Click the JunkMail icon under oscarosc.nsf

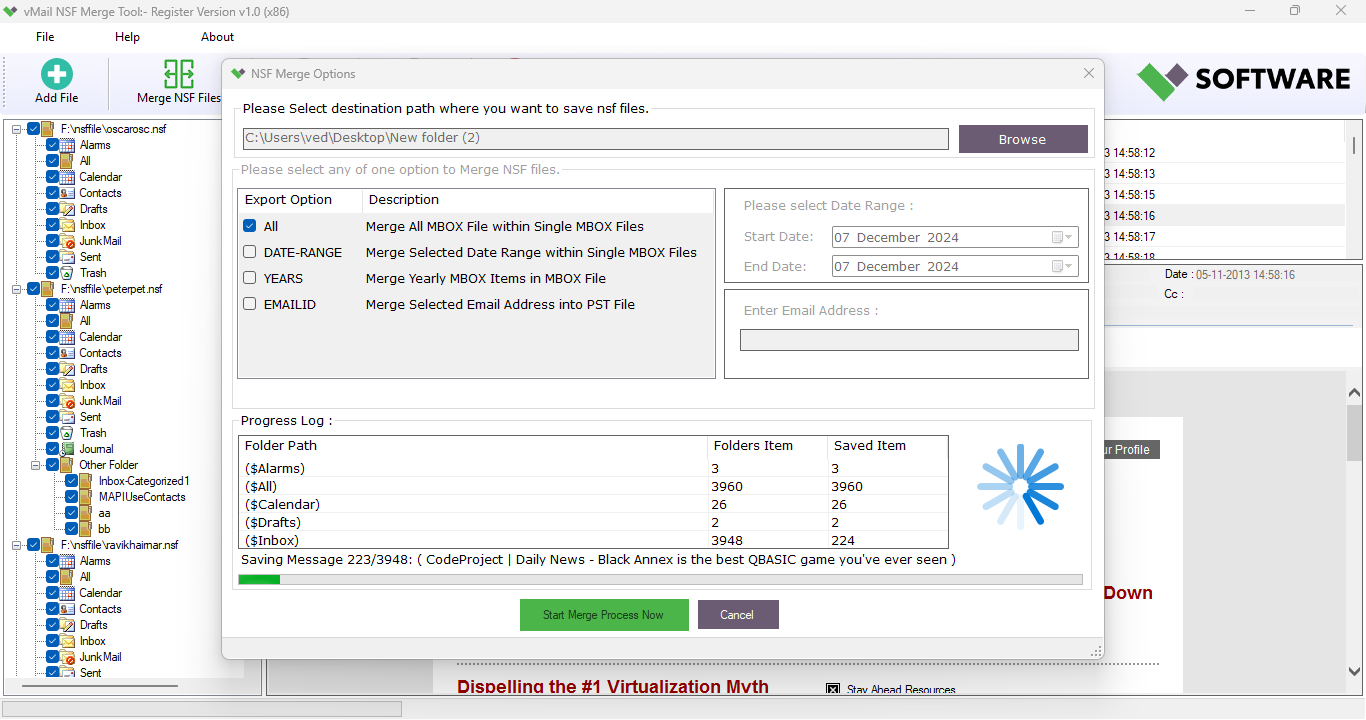(67, 241)
